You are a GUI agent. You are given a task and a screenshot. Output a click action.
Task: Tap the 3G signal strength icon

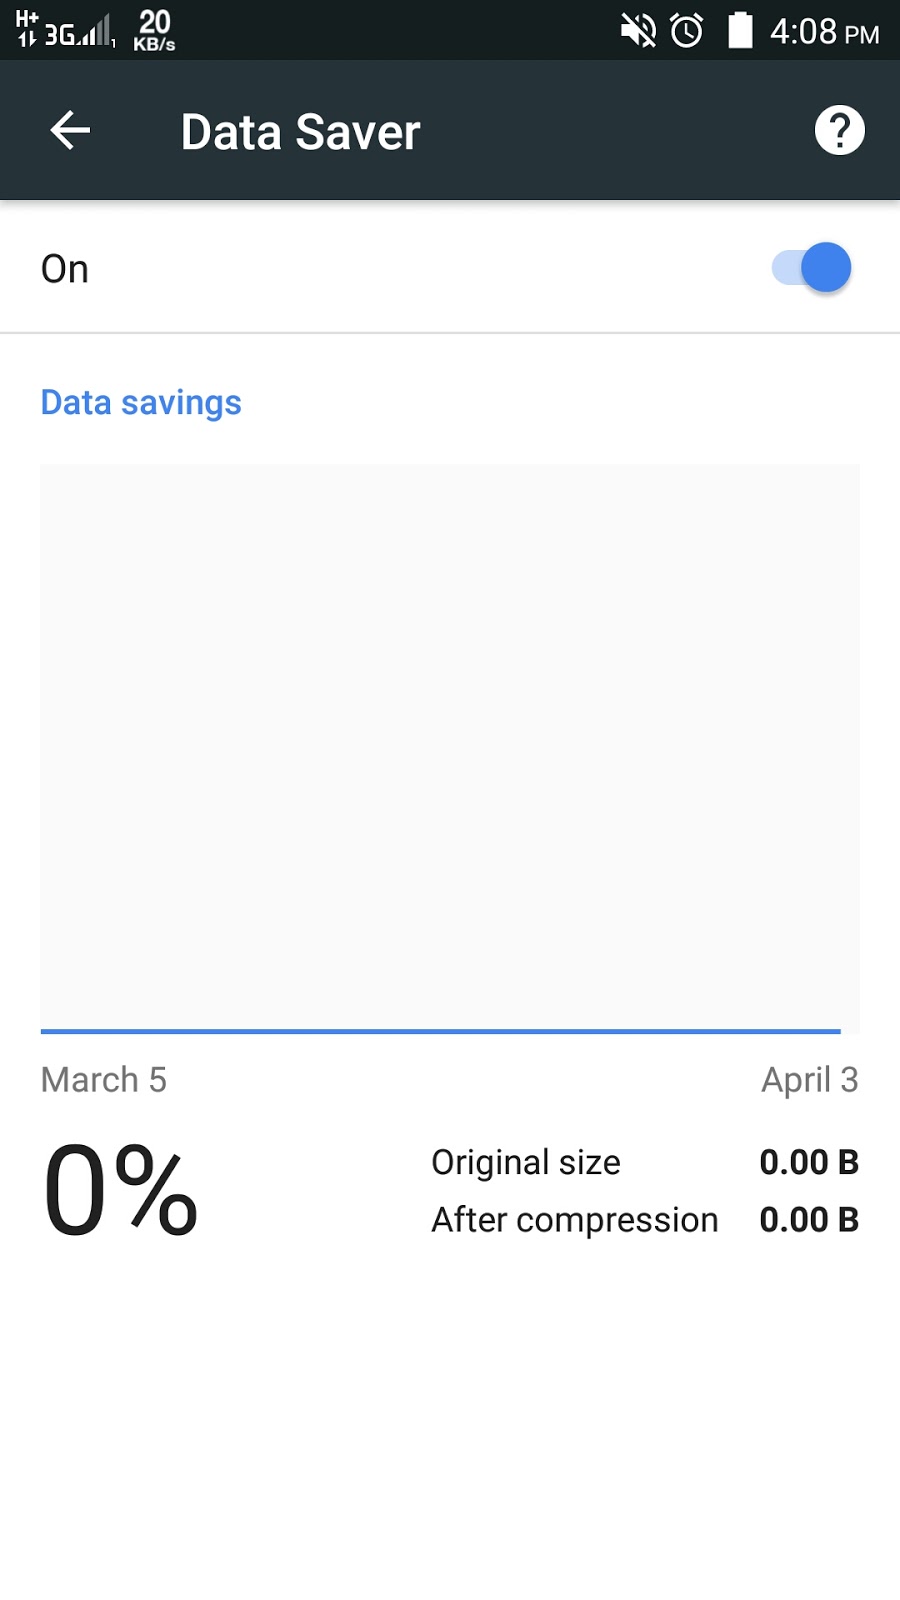pyautogui.click(x=80, y=35)
